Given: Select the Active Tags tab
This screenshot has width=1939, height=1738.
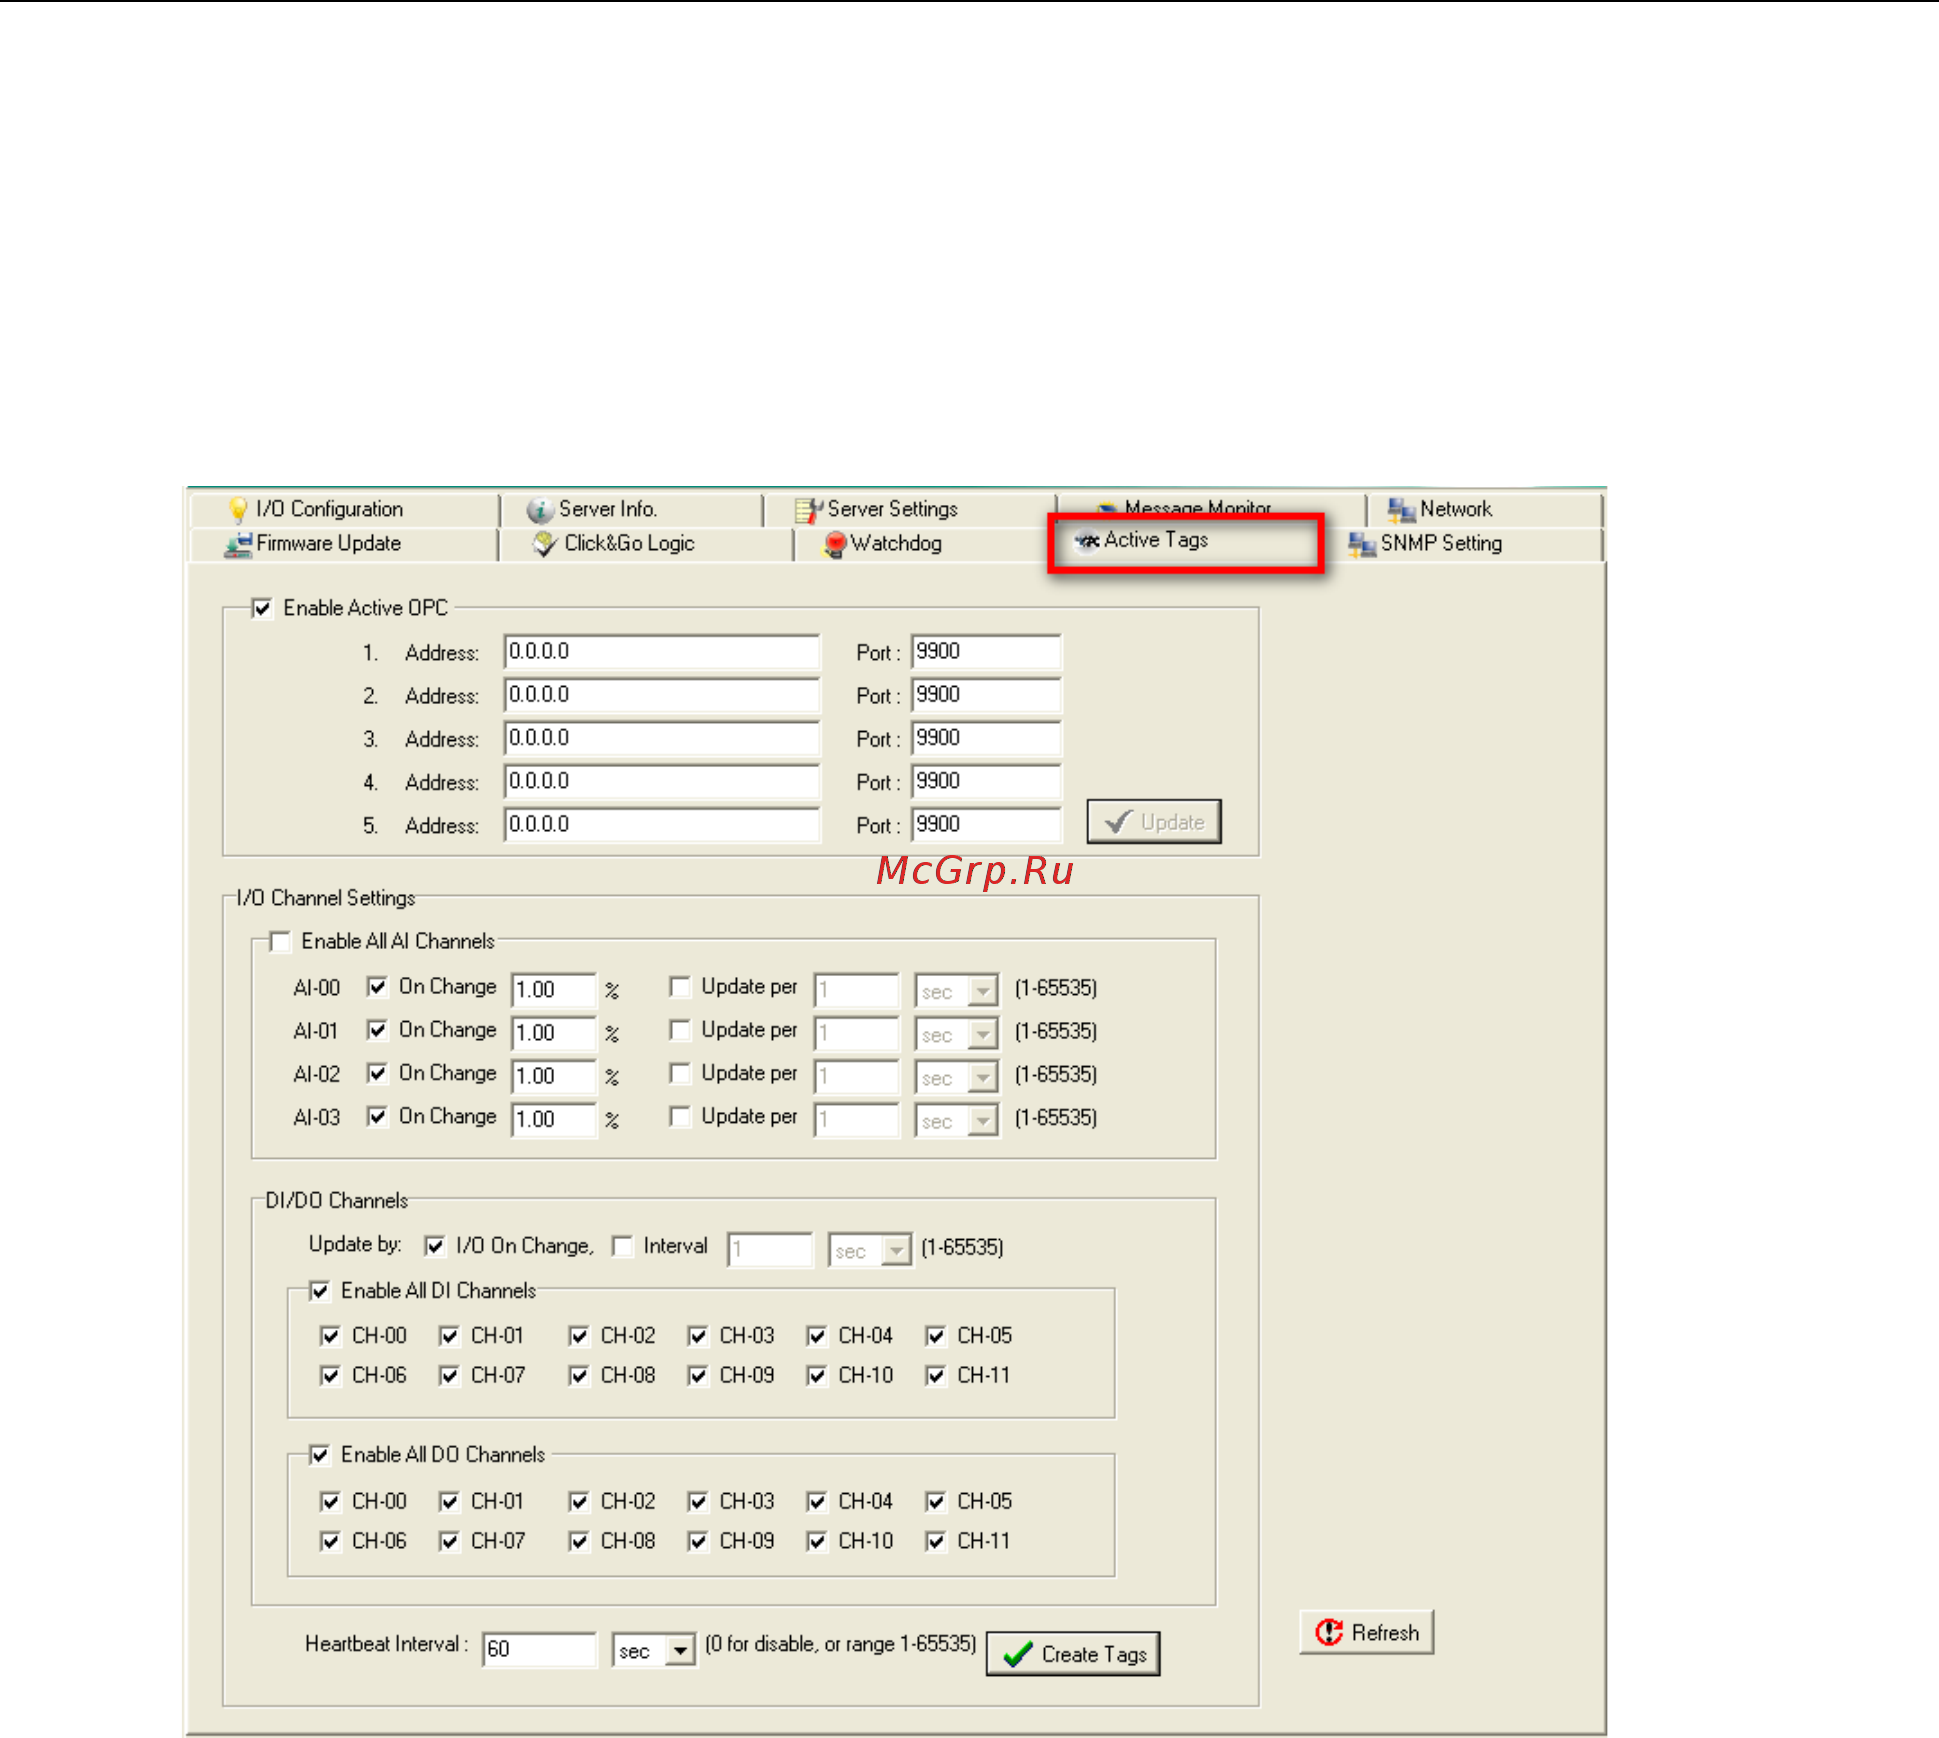Looking at the screenshot, I should 1186,542.
